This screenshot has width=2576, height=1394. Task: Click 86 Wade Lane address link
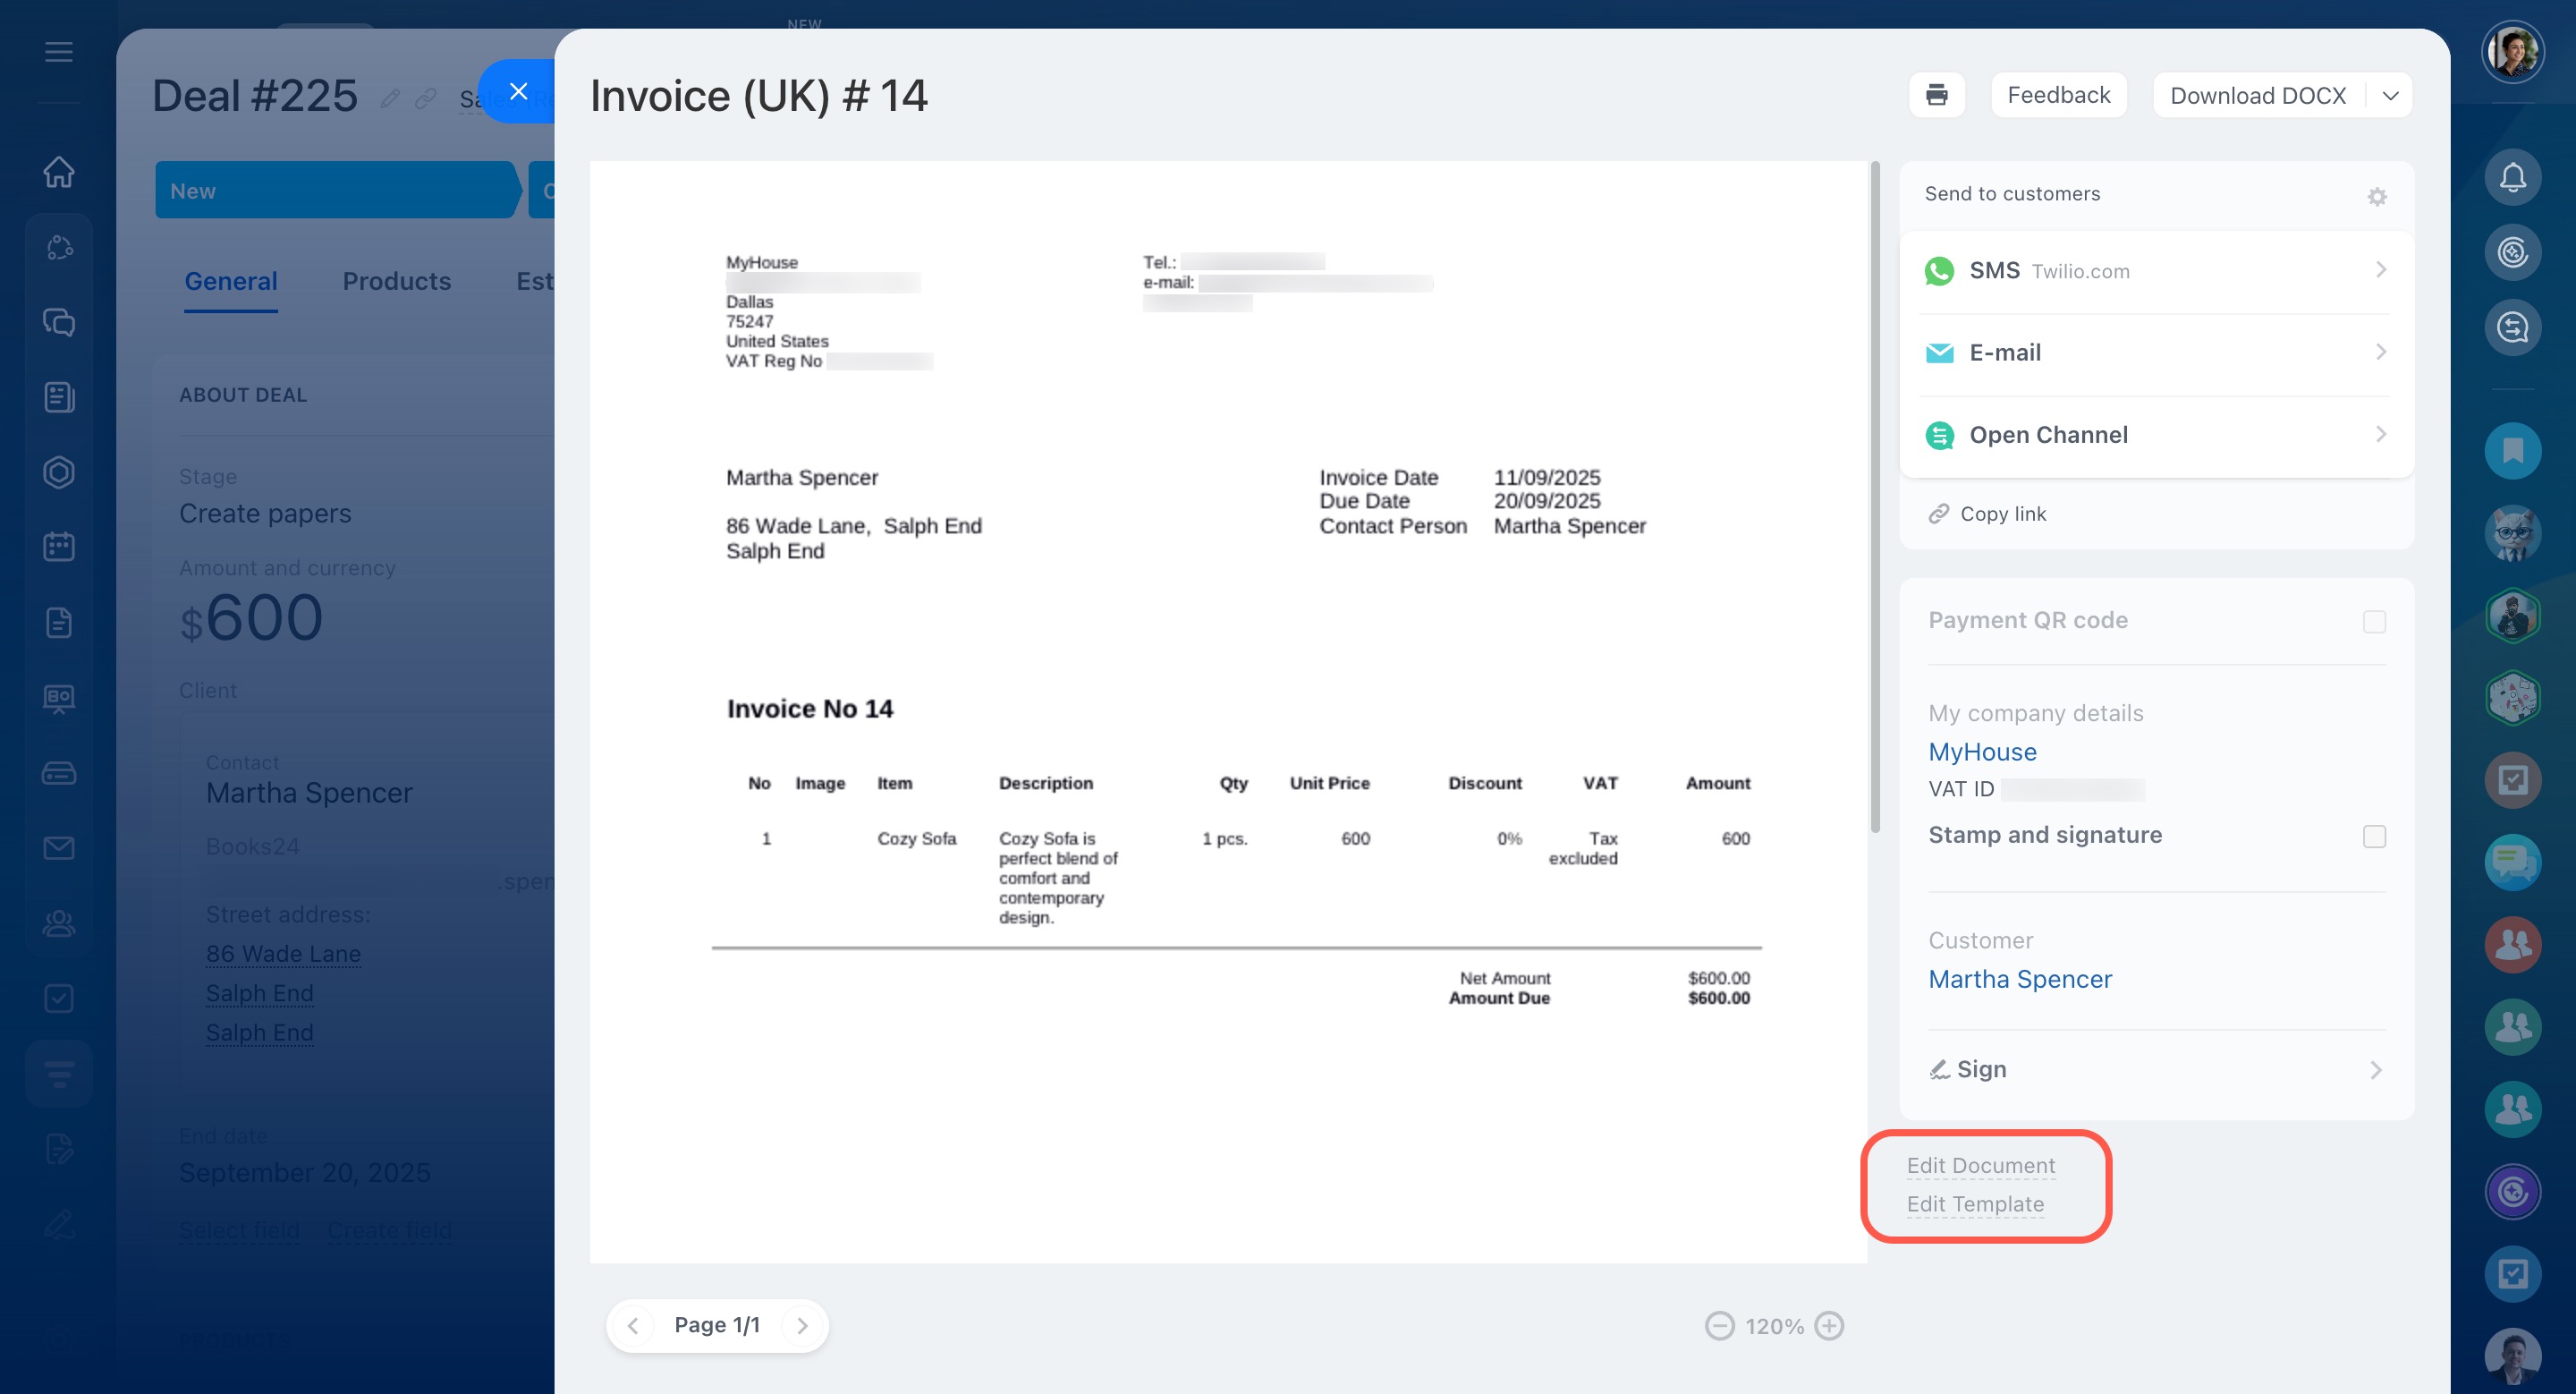click(x=283, y=953)
